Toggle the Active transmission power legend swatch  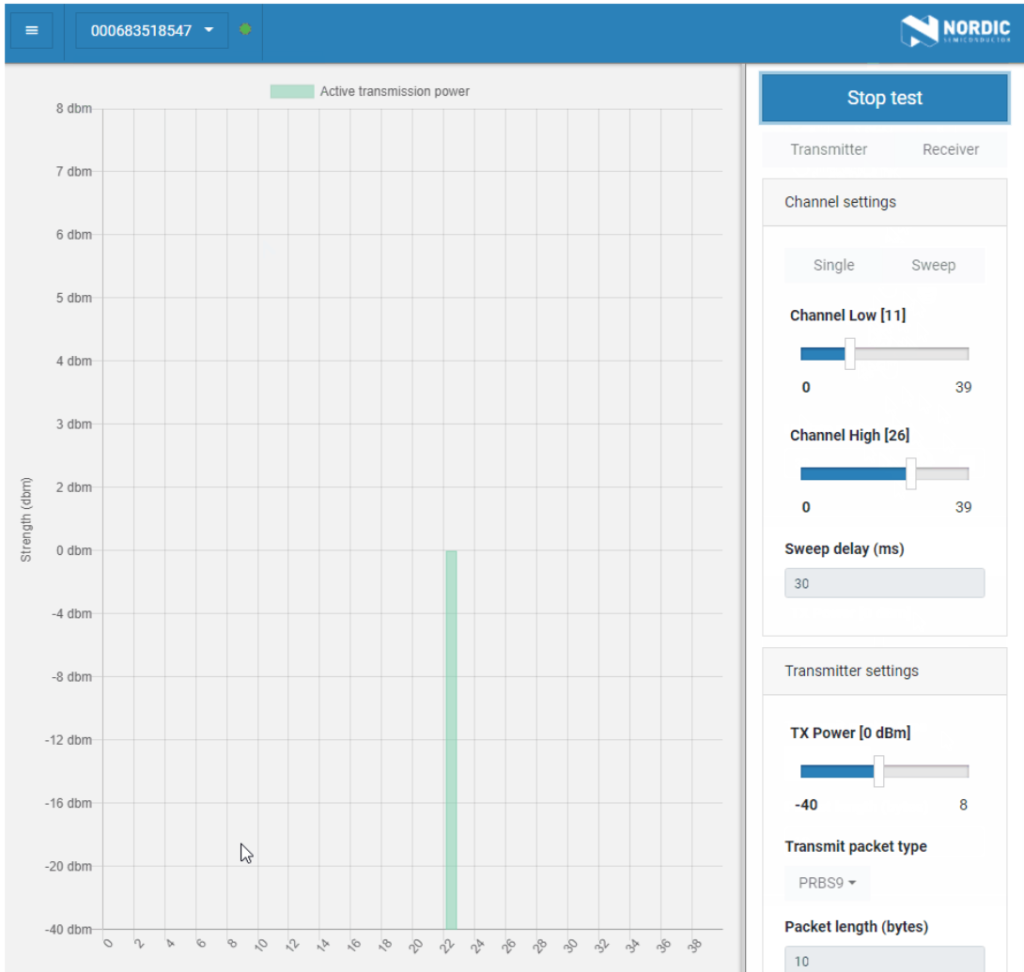click(291, 92)
